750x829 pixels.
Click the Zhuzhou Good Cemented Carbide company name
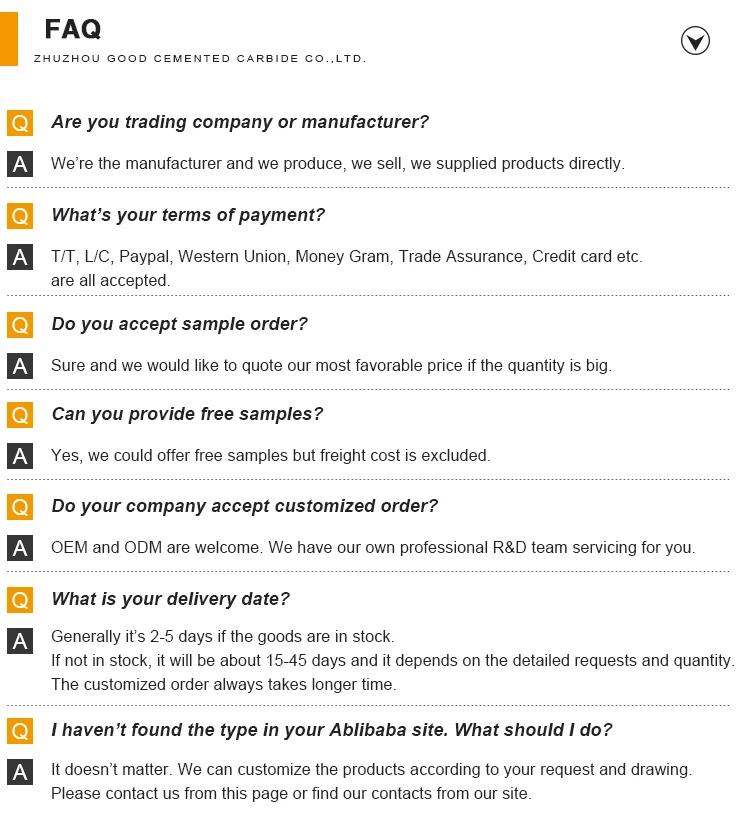click(x=200, y=59)
